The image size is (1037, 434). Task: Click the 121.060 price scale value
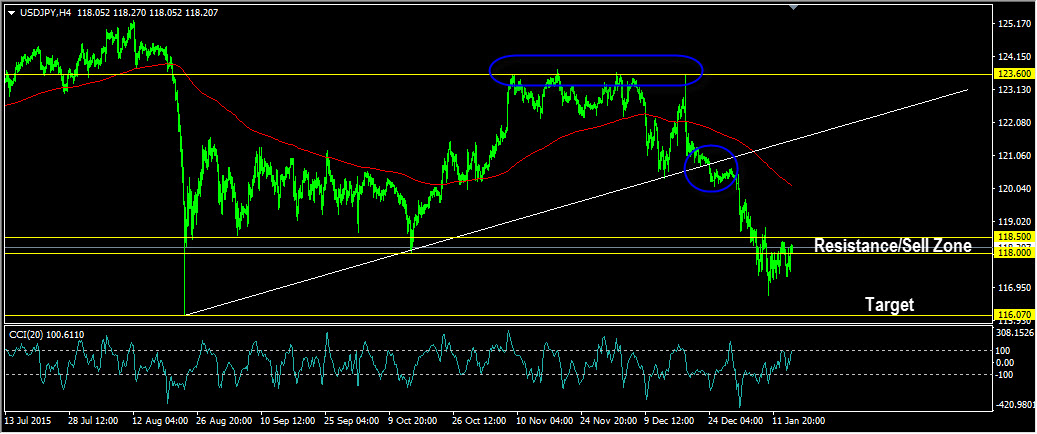[1015, 156]
